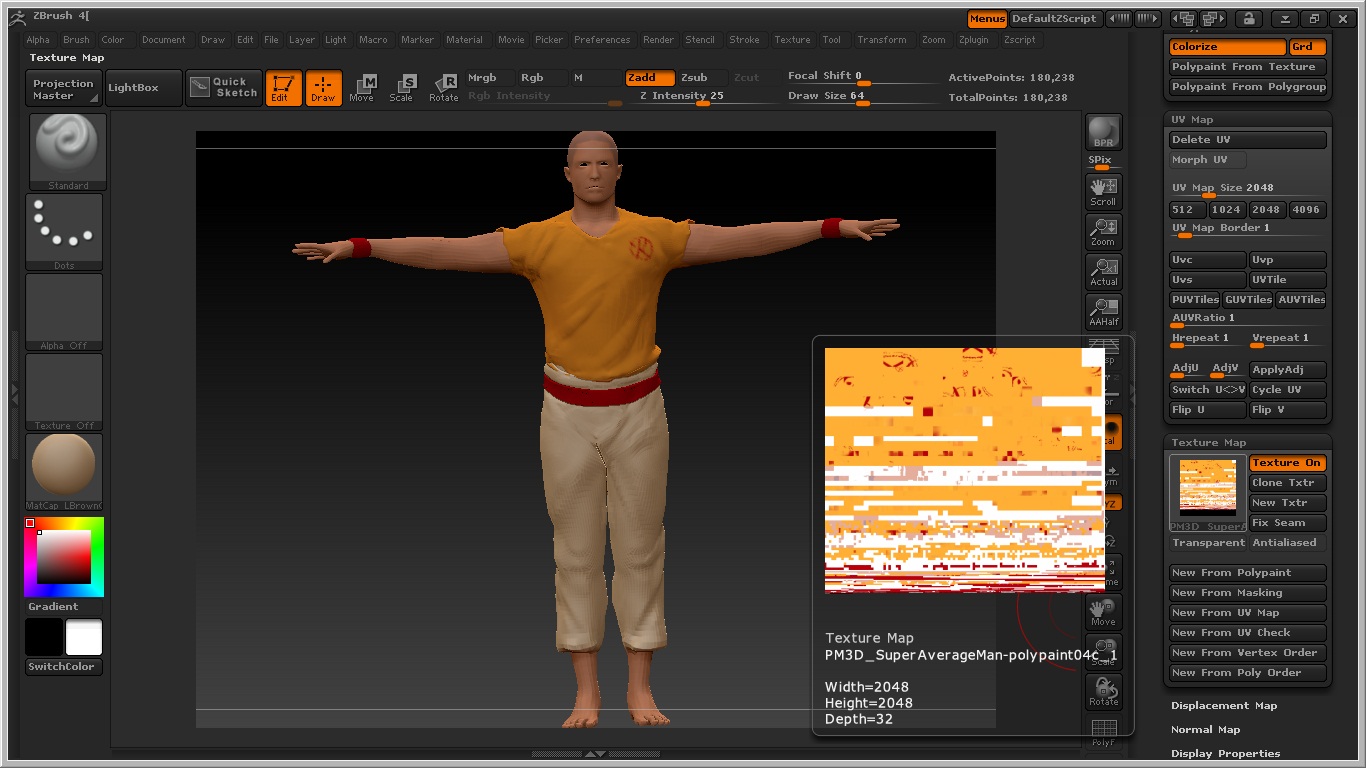Click the lock icon in title bar

point(1247,18)
